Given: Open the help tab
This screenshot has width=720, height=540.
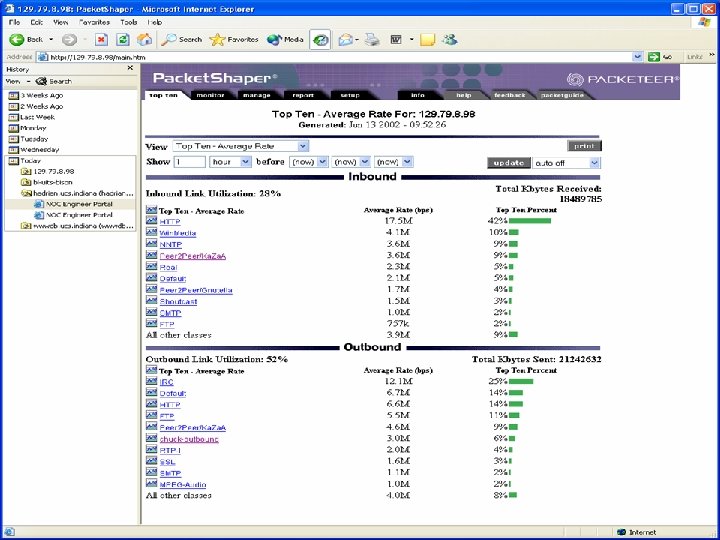Looking at the screenshot, I should coord(464,95).
